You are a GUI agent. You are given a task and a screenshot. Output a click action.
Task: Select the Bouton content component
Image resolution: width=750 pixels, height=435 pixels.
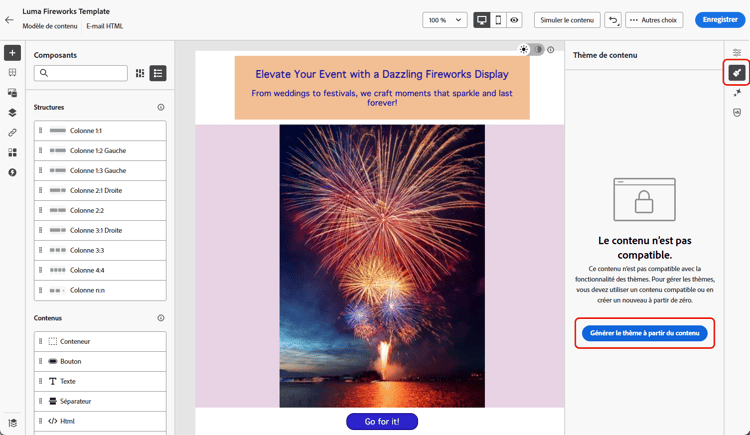[100, 361]
